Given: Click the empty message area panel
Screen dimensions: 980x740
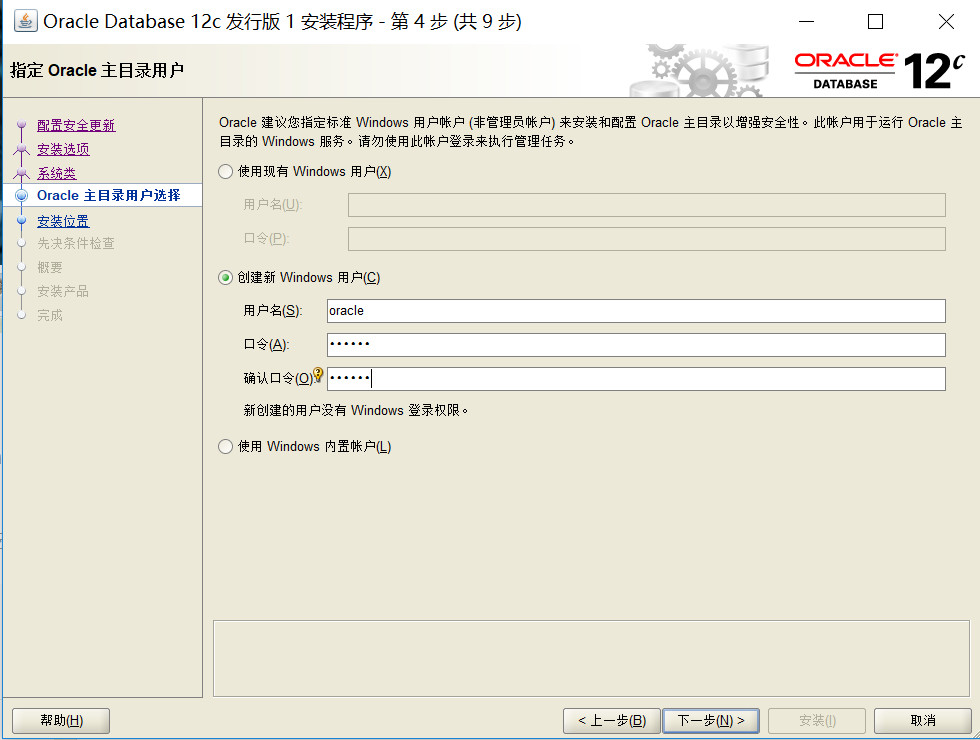Looking at the screenshot, I should tap(591, 658).
